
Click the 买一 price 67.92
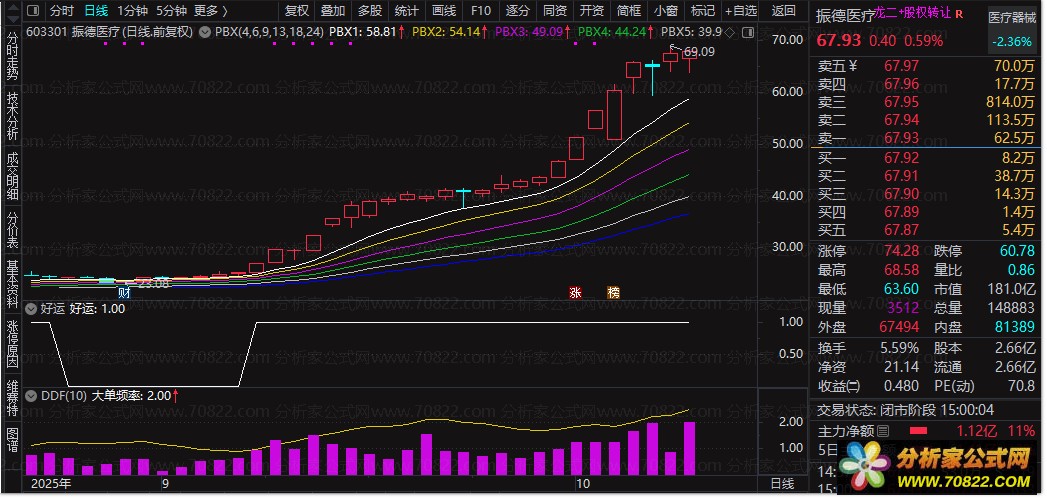pyautogui.click(x=901, y=158)
